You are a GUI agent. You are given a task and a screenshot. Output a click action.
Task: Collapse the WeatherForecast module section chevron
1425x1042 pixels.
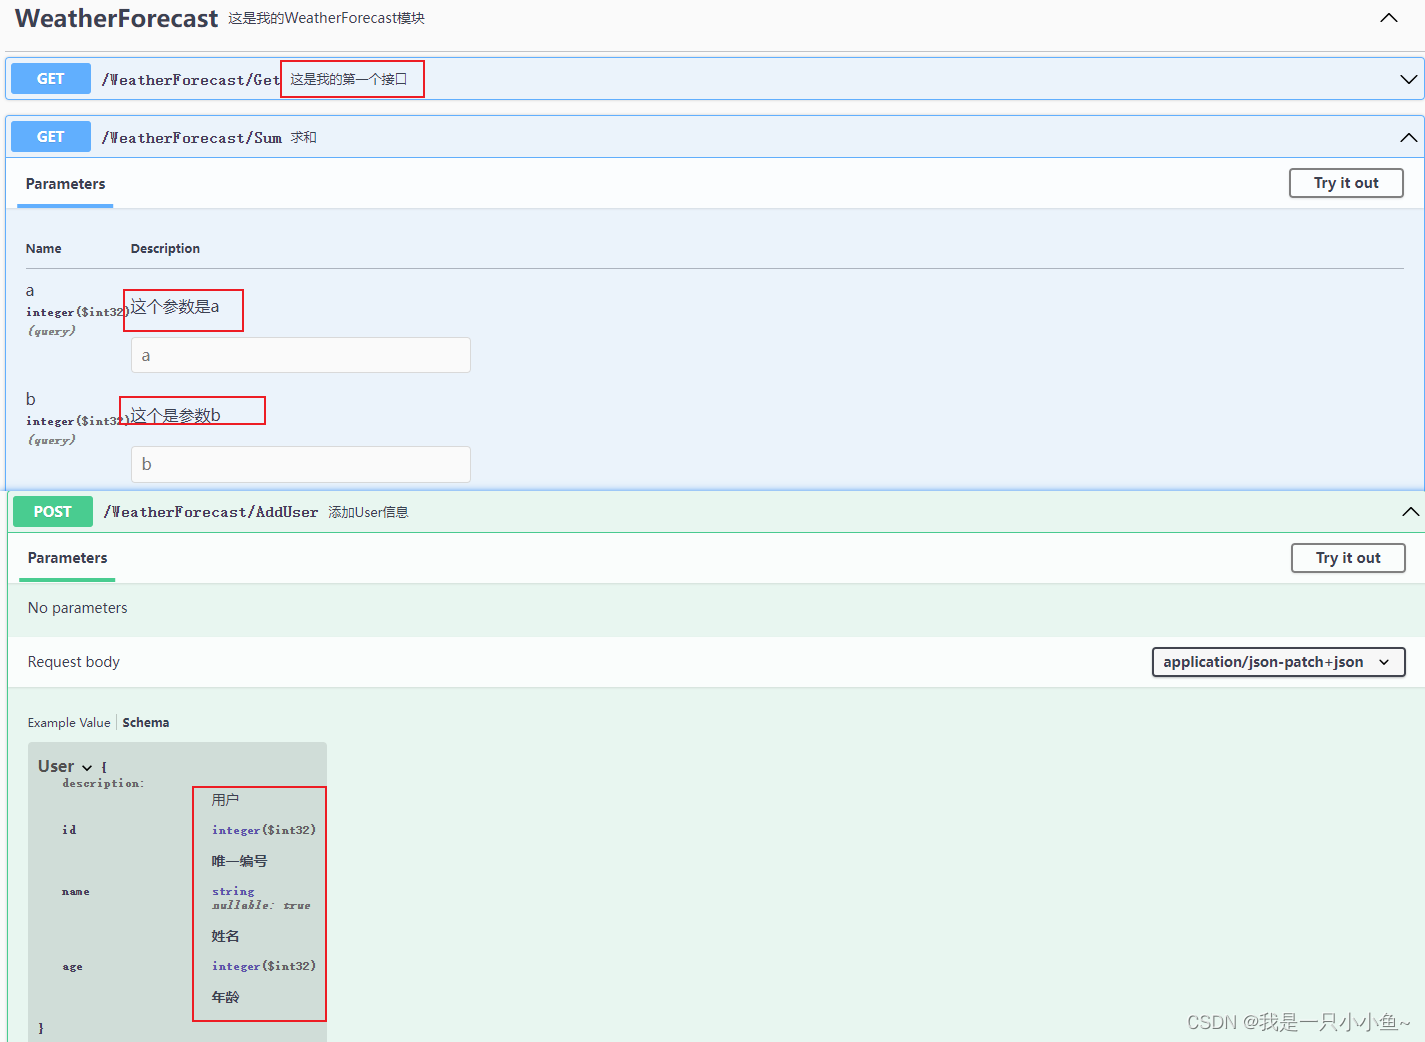[1388, 18]
